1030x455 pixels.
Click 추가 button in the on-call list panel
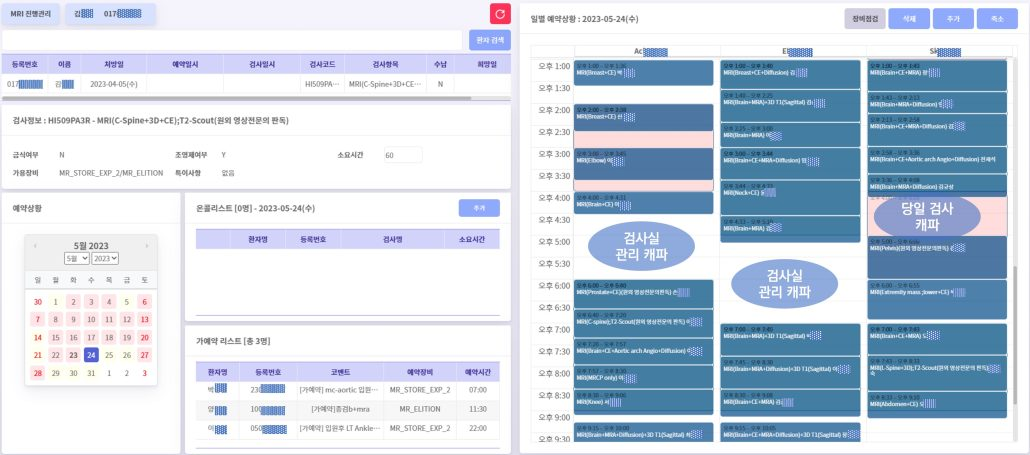pos(479,208)
